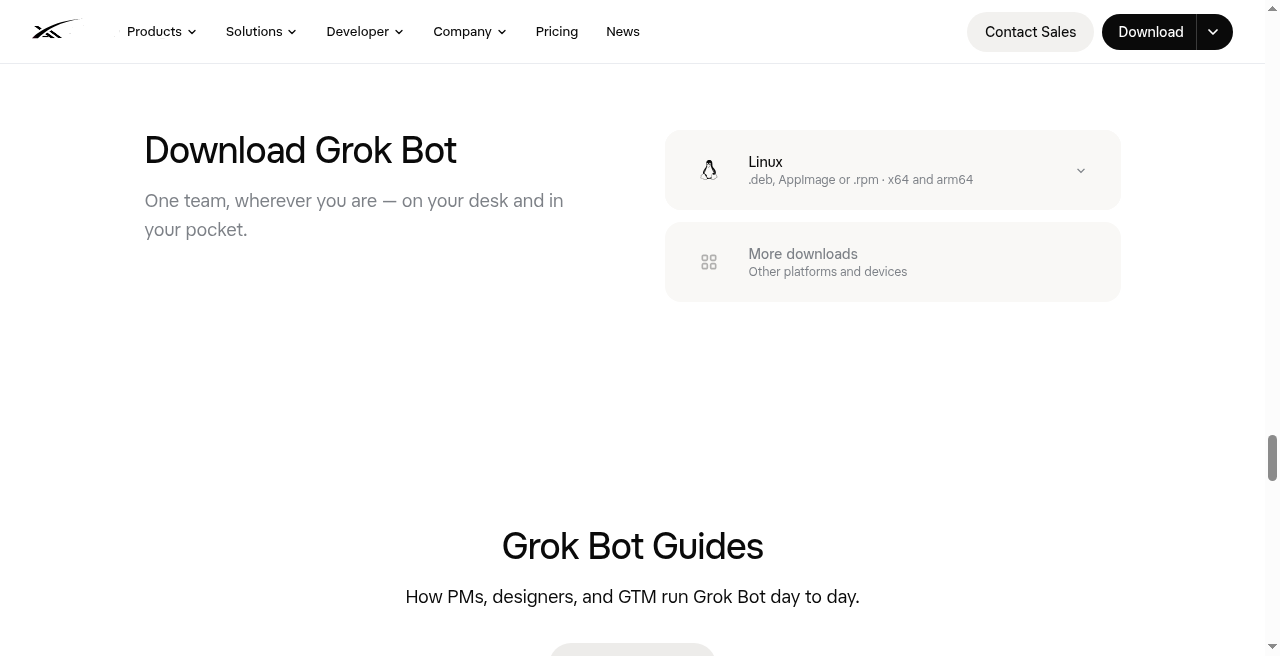Expand the Linux download options chevron
The image size is (1280, 656).
pyautogui.click(x=1080, y=171)
